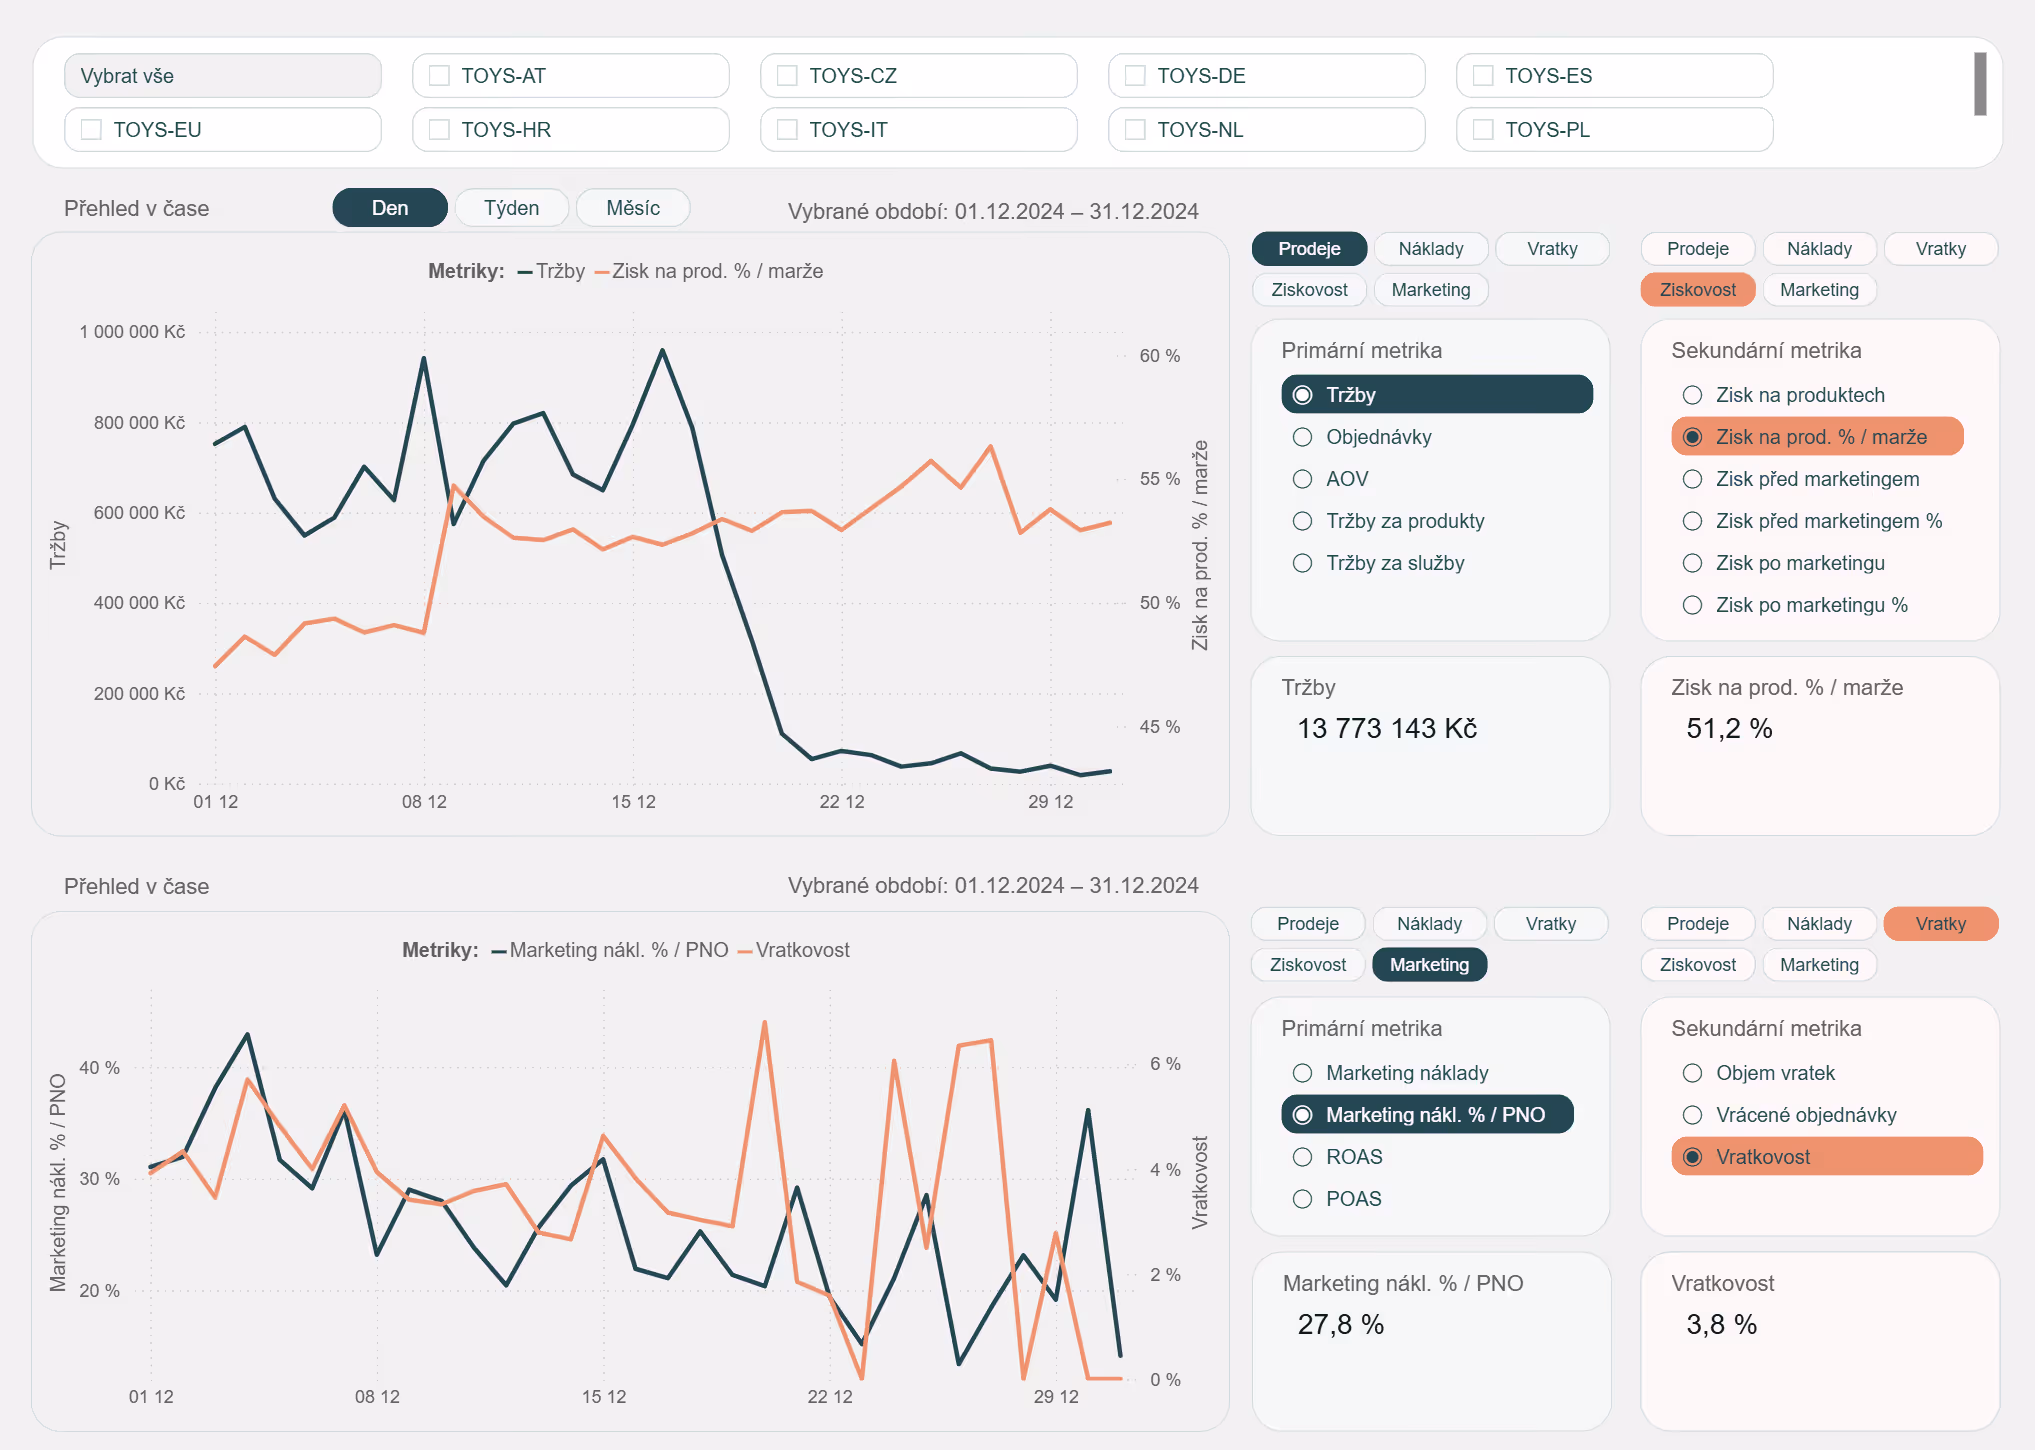Image resolution: width=2038 pixels, height=1450 pixels.
Task: Check the TOYS-CZ checkbox
Action: [x=787, y=76]
